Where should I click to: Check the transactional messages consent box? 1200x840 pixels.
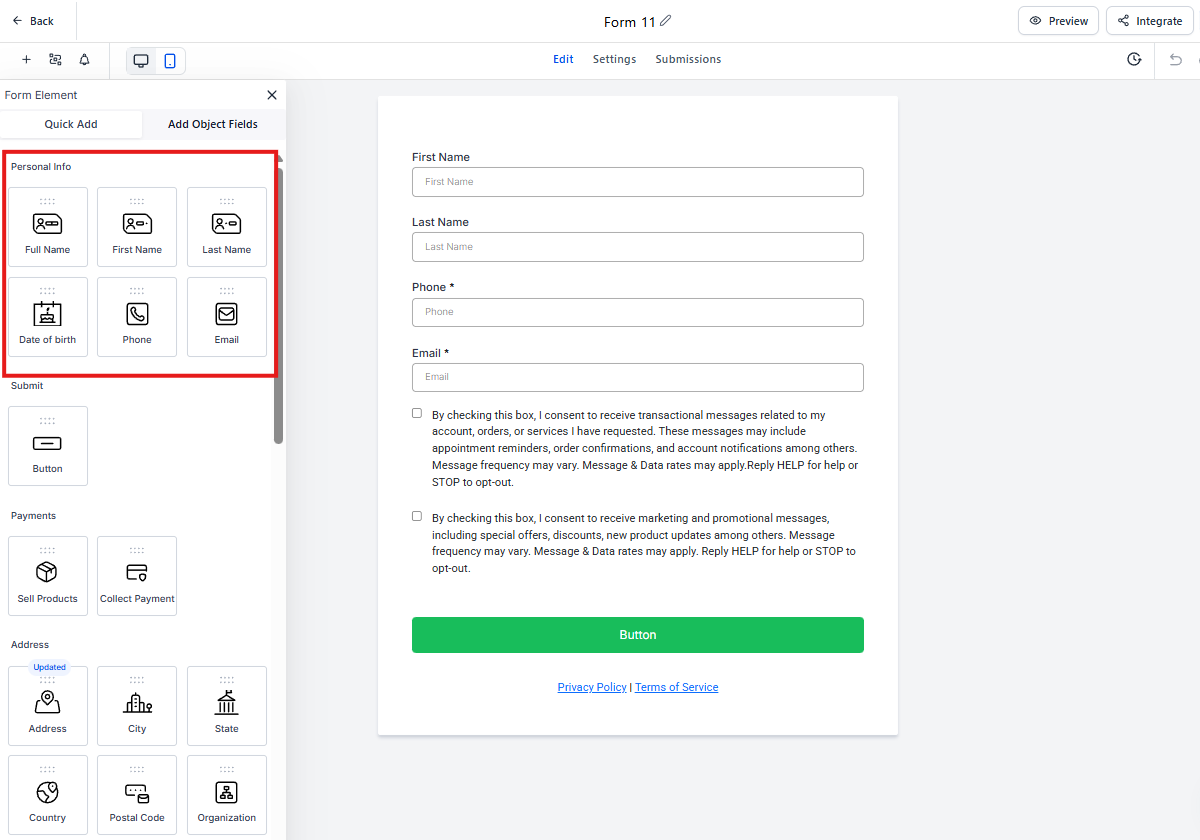[417, 413]
